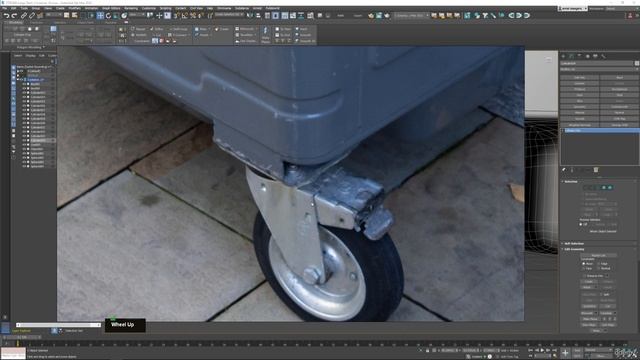Viewport: 640px width, 360px height.
Task: Open the selection filter dropdown
Action: [x=53, y=15]
